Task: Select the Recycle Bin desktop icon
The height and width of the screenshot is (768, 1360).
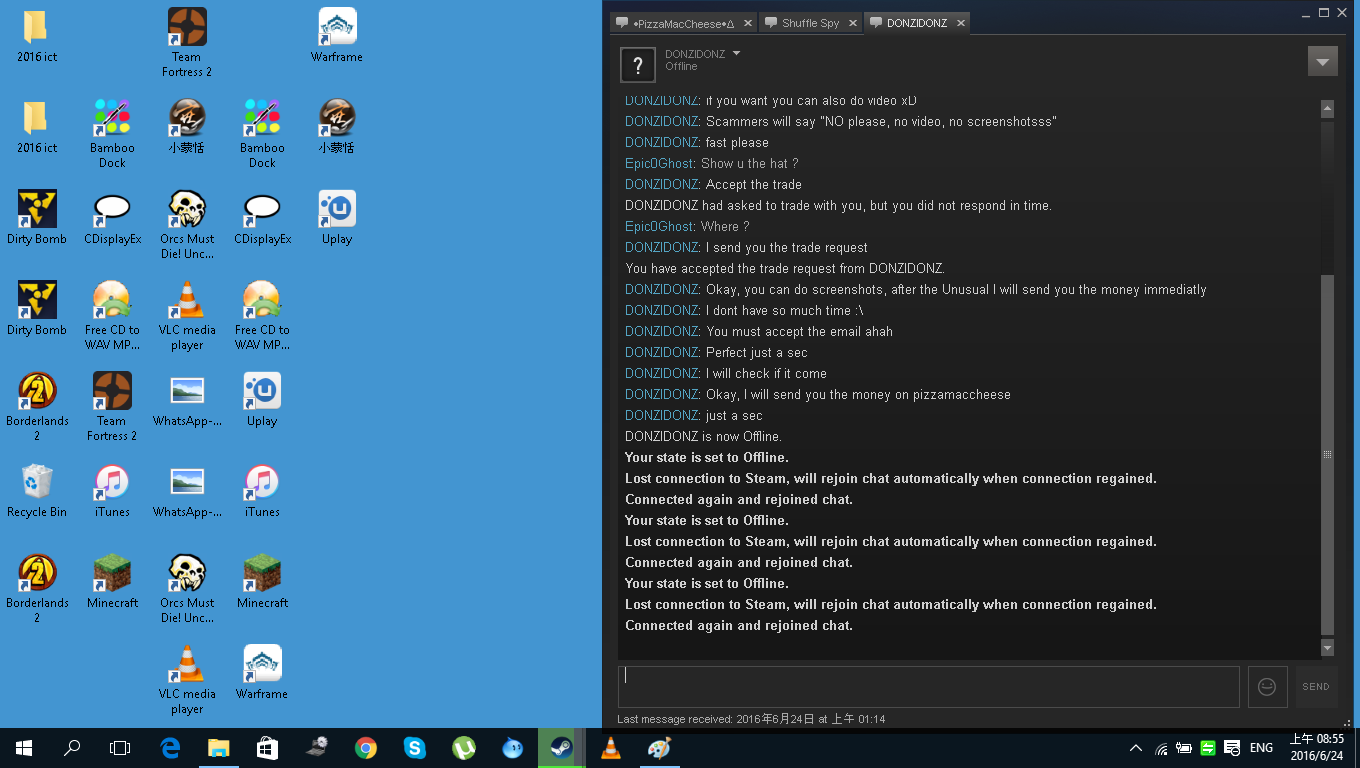Action: 37,490
